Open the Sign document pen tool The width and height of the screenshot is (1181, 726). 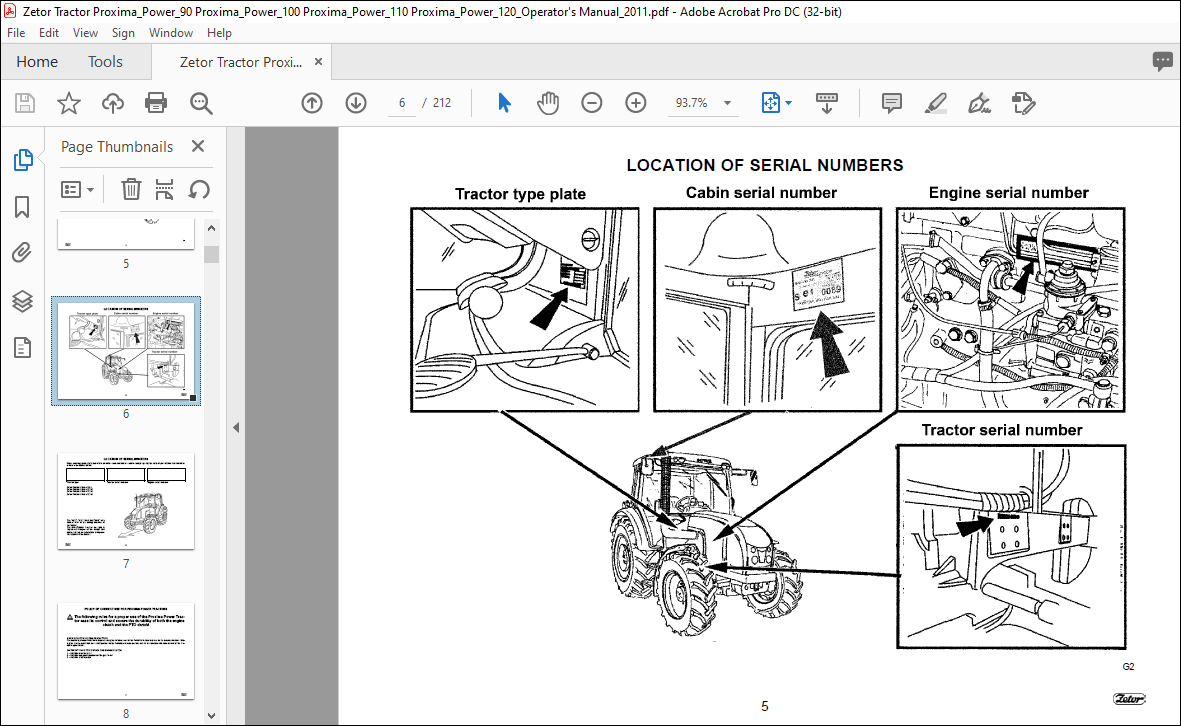[979, 103]
